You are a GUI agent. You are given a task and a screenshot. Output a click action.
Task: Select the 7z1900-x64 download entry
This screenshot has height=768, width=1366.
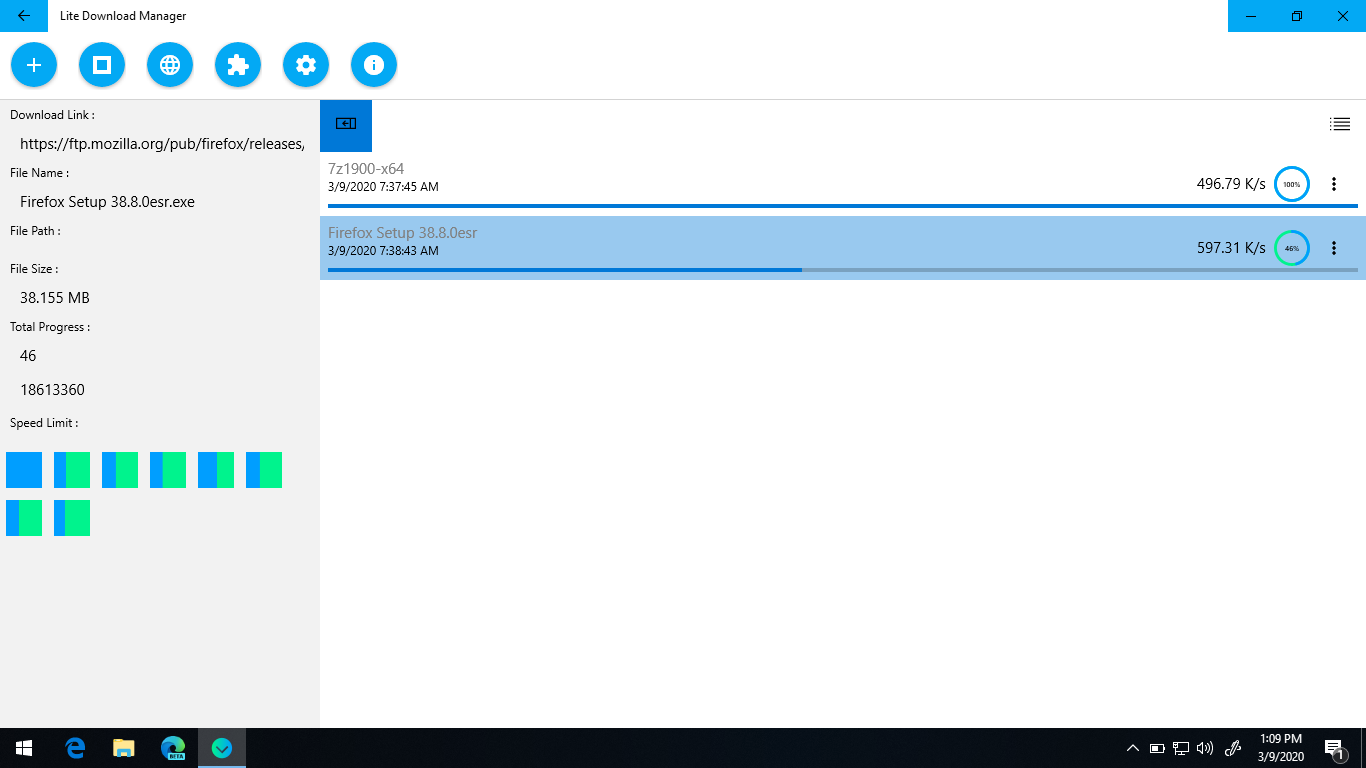[x=843, y=184]
